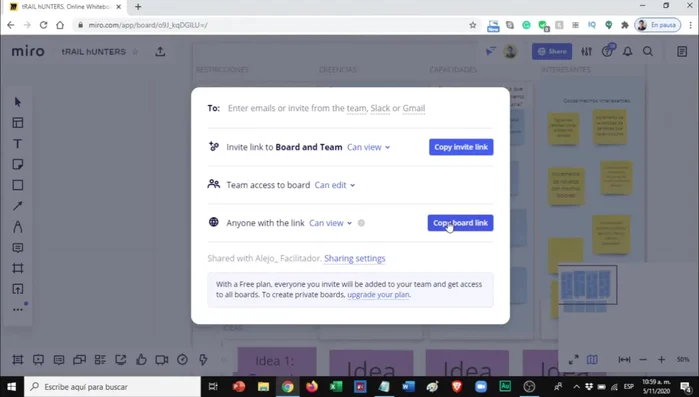Open the voting thumbs-up tool
699x397 pixels.
coord(141,360)
